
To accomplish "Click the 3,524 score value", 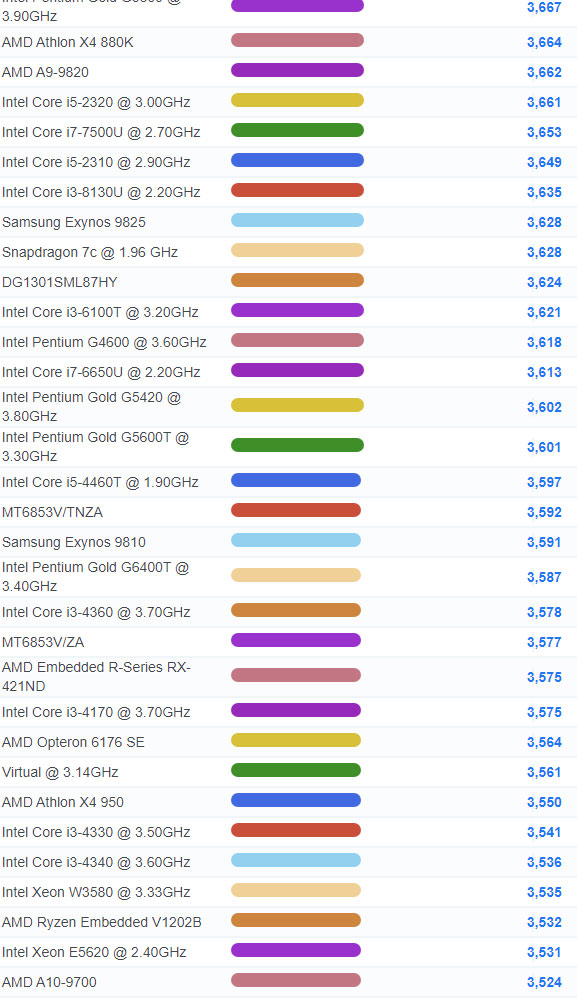I will 544,982.
